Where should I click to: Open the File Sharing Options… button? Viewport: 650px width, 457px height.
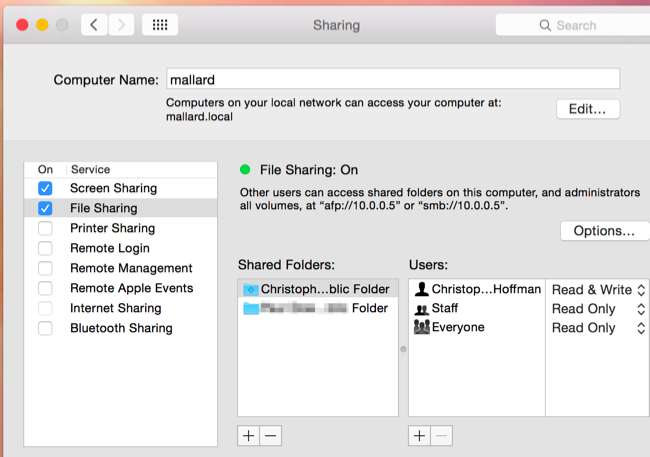[603, 231]
